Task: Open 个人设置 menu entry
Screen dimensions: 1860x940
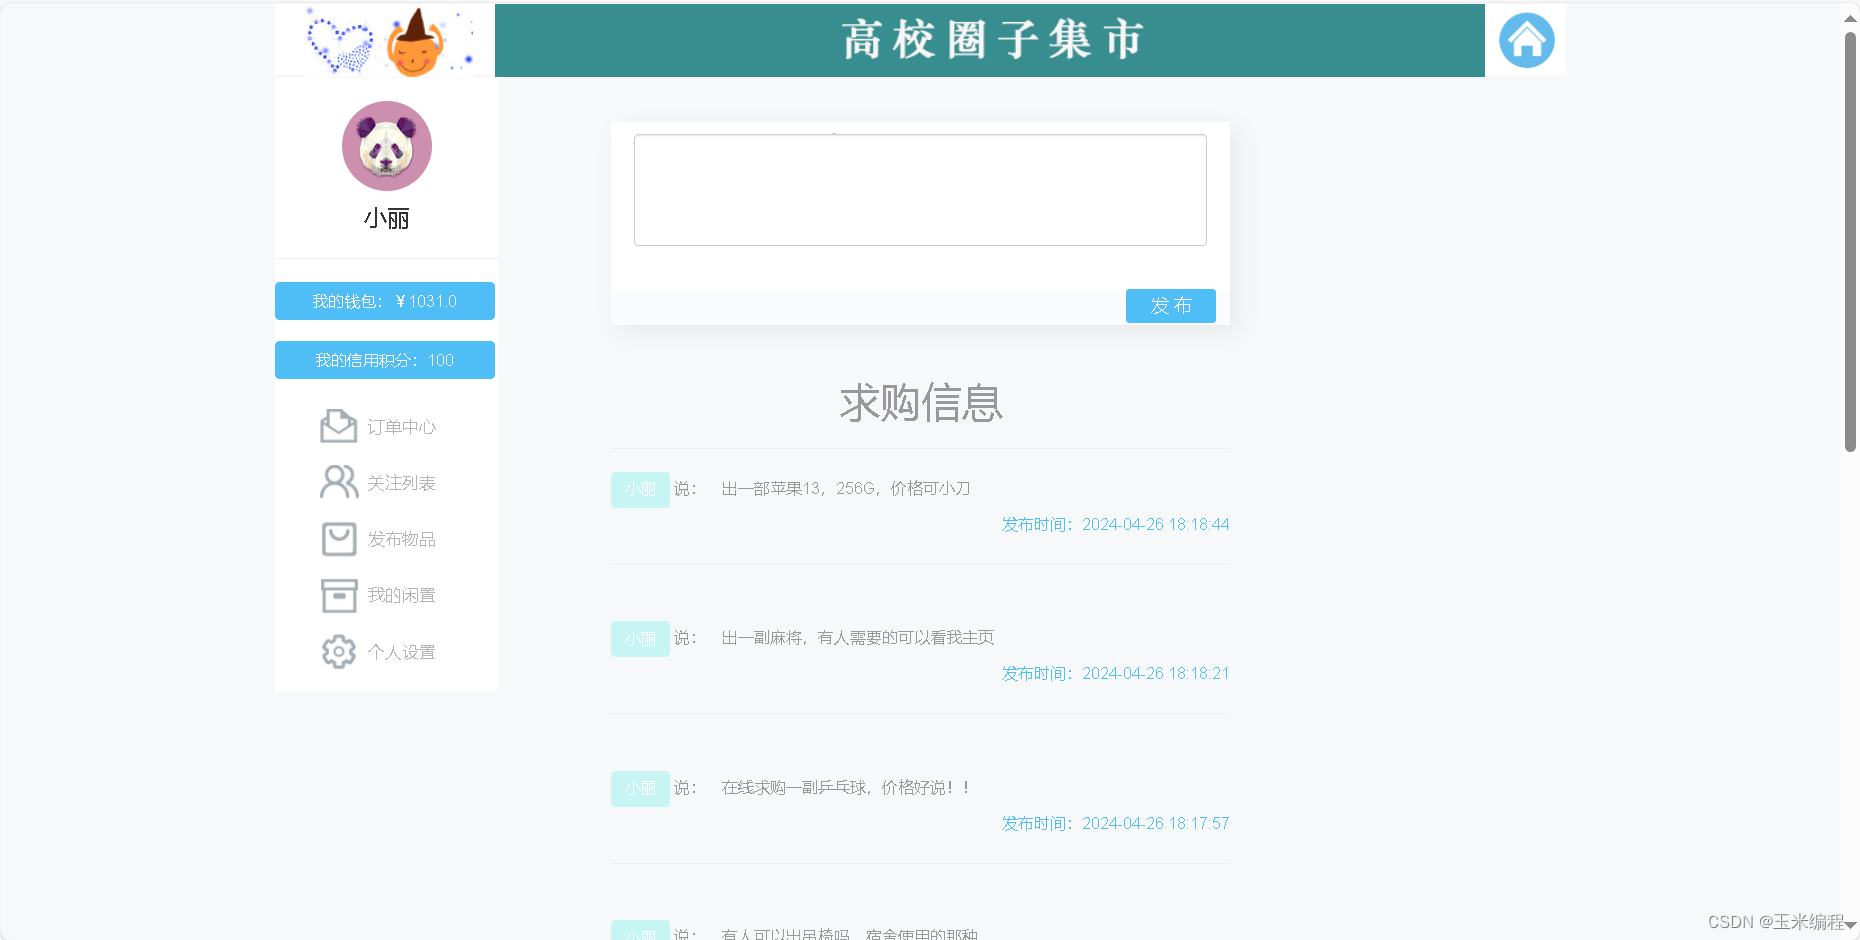Action: pyautogui.click(x=401, y=652)
